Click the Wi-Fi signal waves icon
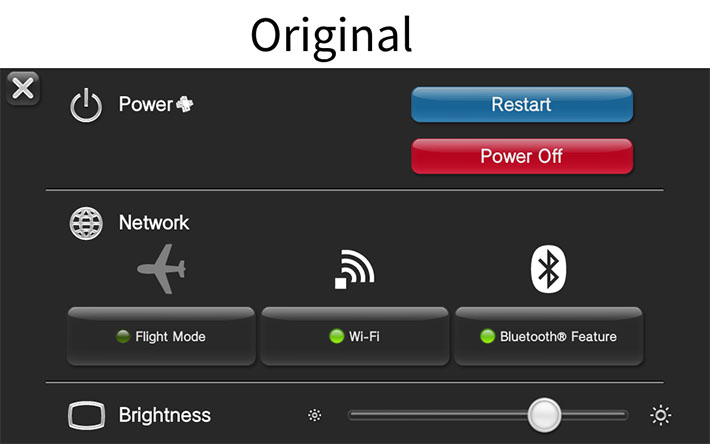This screenshot has width=710, height=444. [x=355, y=269]
